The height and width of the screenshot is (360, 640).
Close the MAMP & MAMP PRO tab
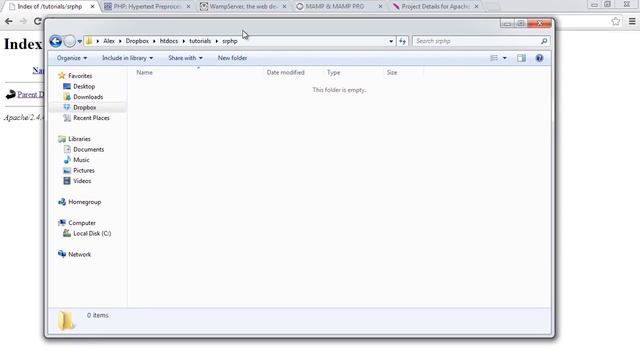tap(380, 7)
